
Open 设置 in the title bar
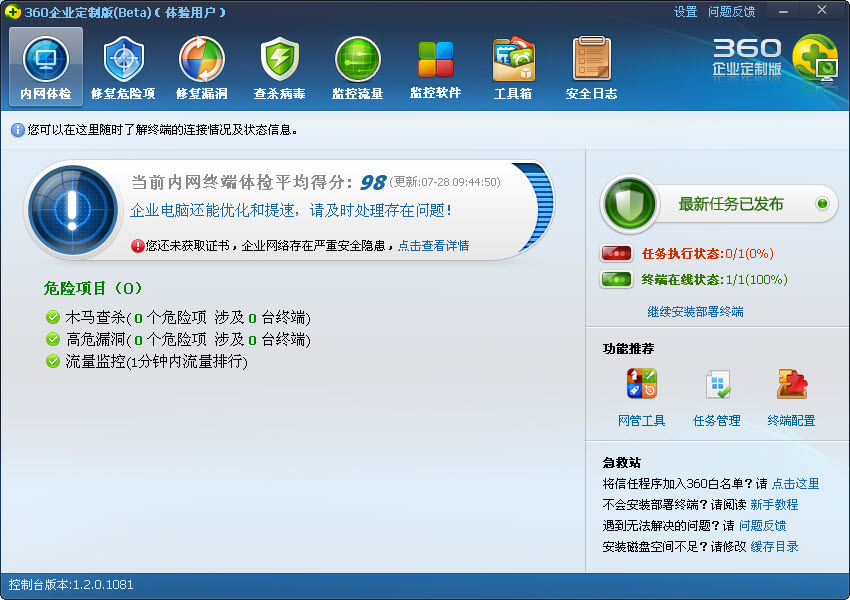(x=685, y=11)
